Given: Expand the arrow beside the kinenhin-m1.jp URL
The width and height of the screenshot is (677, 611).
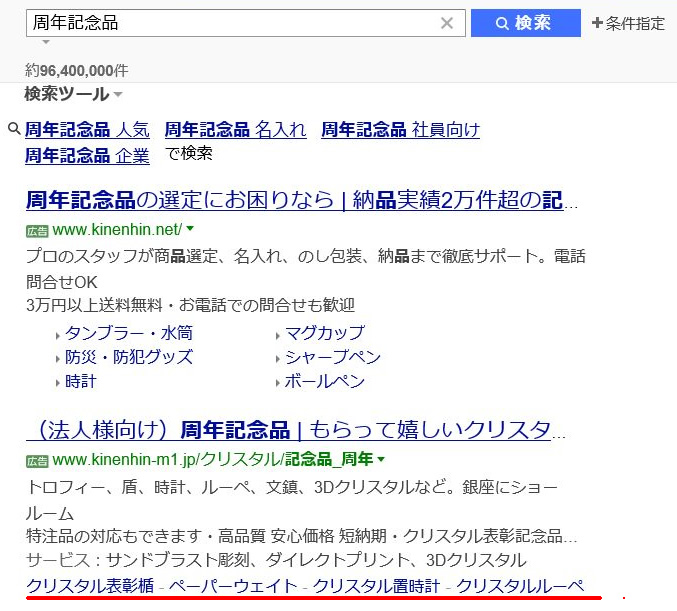Looking at the screenshot, I should click(381, 460).
